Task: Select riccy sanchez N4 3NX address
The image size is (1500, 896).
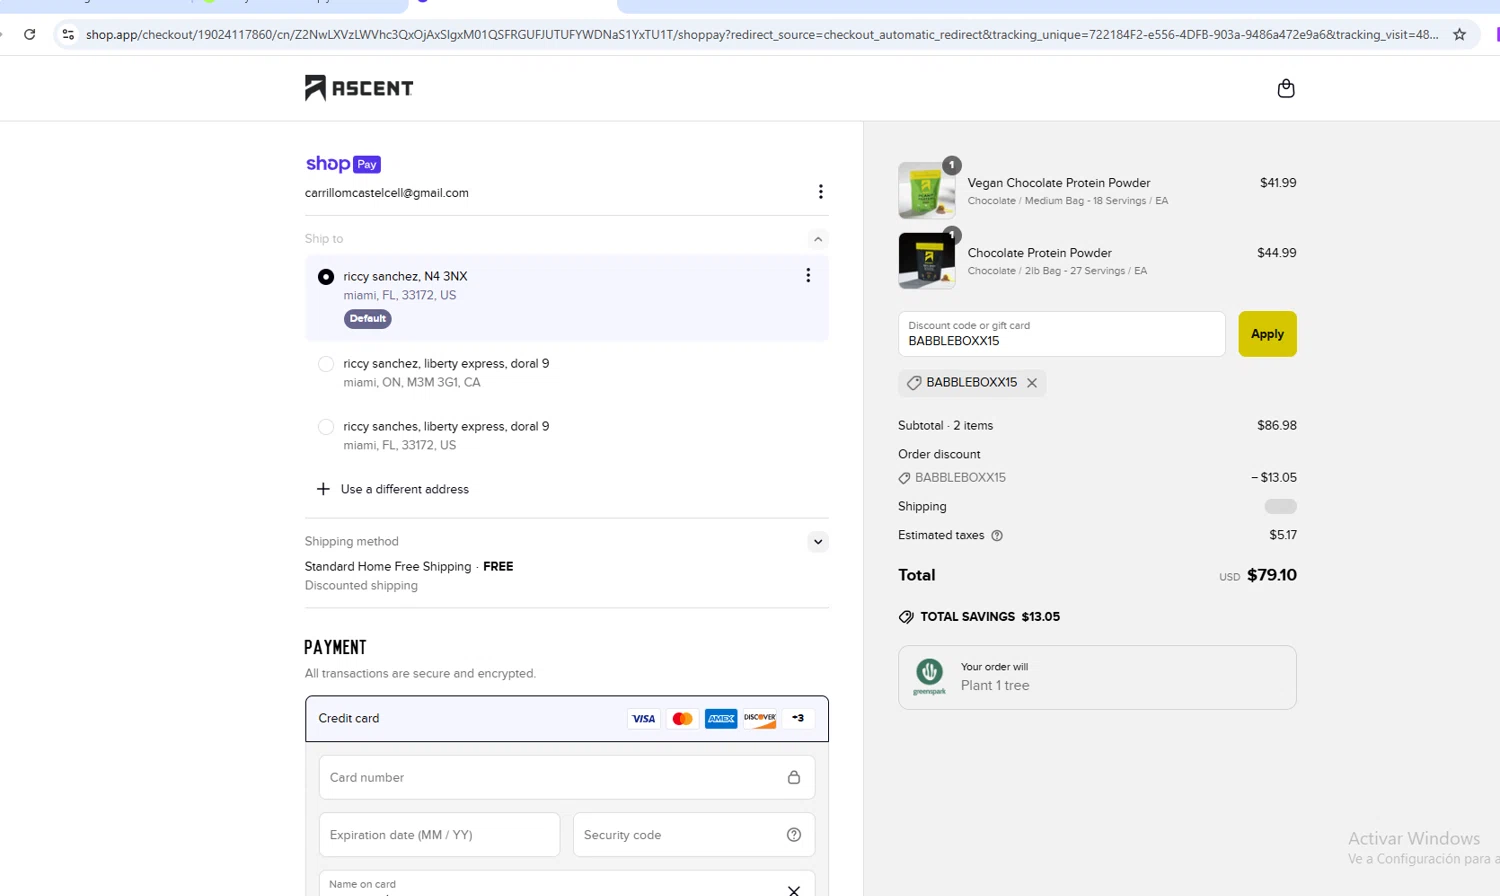Action: [x=326, y=277]
